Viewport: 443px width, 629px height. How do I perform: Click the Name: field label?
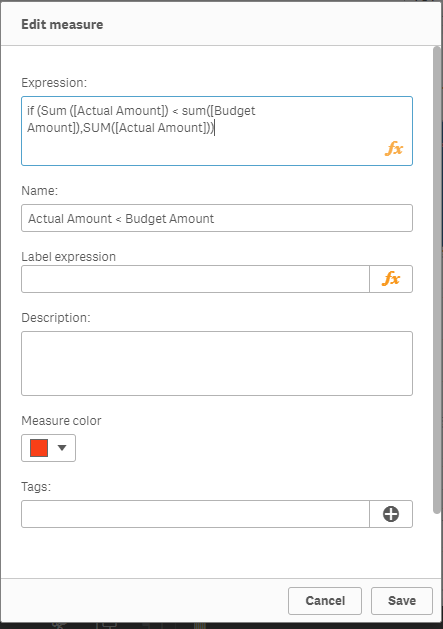point(39,191)
